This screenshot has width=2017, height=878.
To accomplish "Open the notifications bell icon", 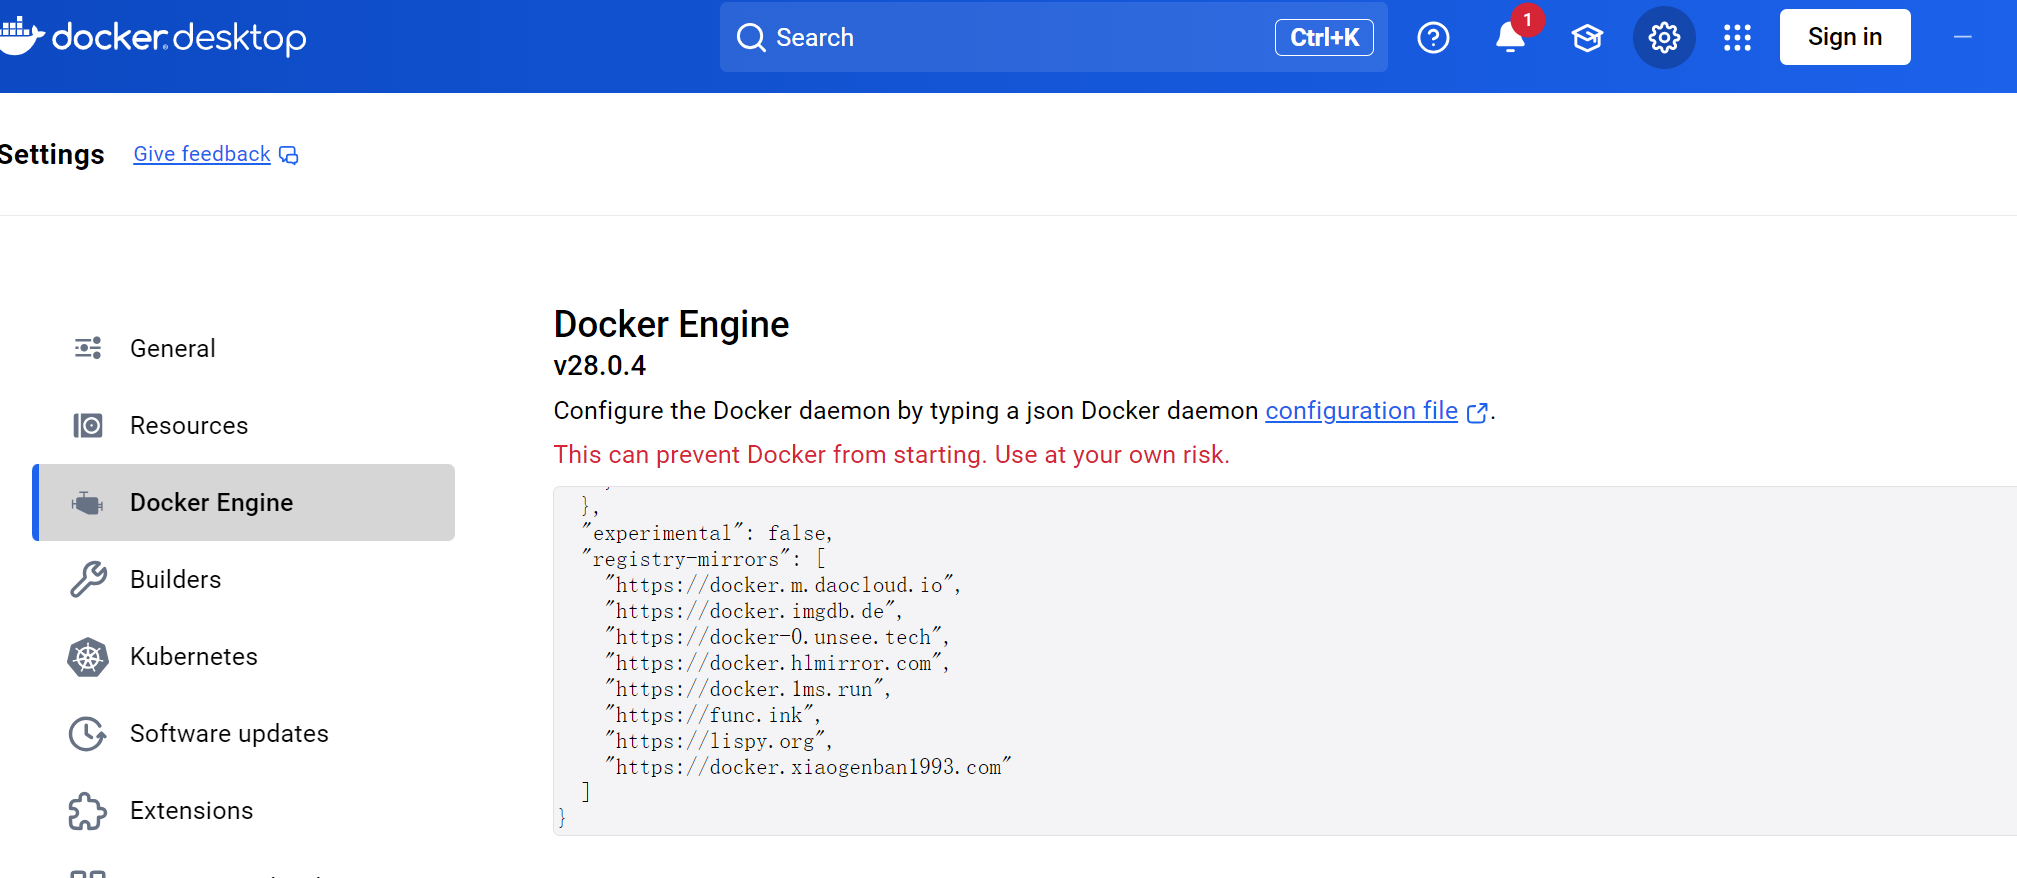I will point(1509,38).
